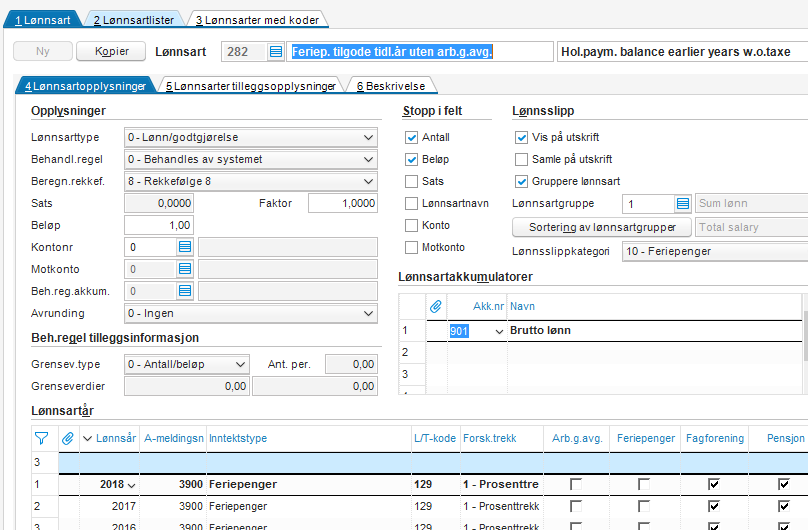Open the Lønnsartgruppe lookup list icon
The image size is (808, 530).
point(683,203)
